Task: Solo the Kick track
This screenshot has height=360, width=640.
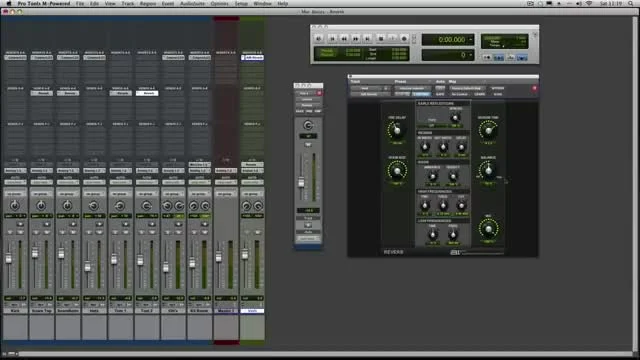Action: click(11, 232)
